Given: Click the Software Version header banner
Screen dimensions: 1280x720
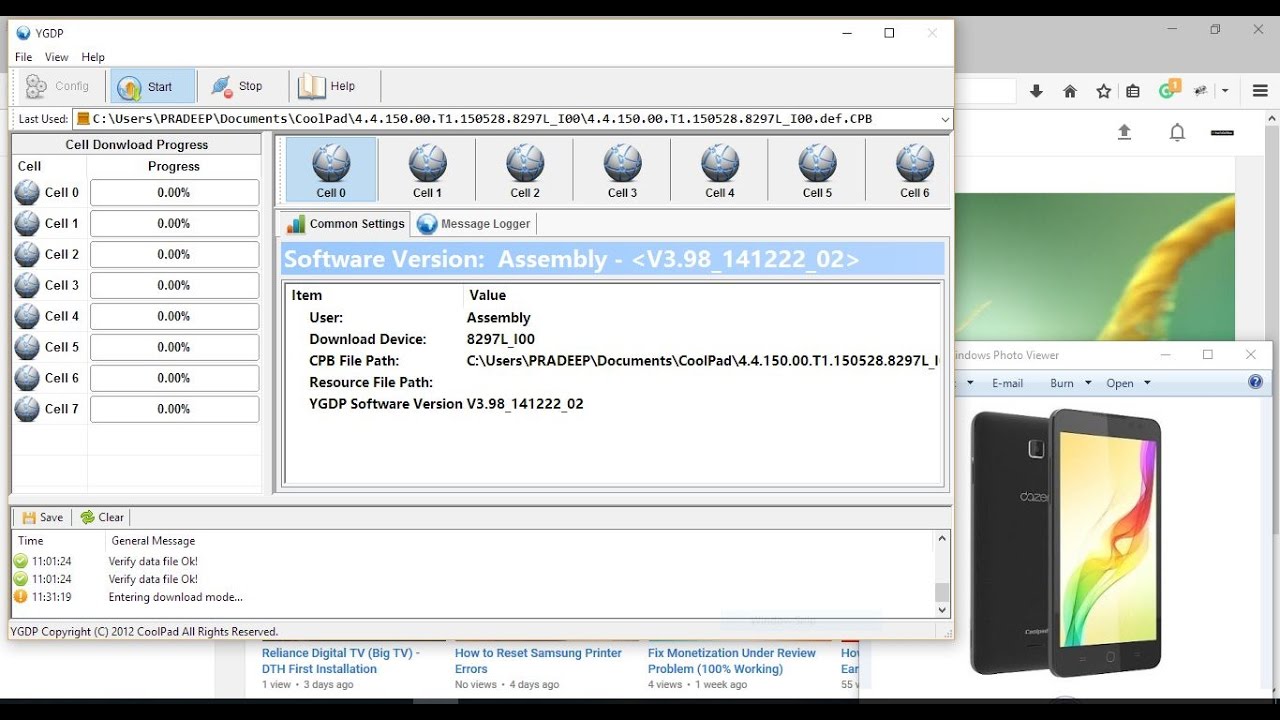Looking at the screenshot, I should coord(613,259).
